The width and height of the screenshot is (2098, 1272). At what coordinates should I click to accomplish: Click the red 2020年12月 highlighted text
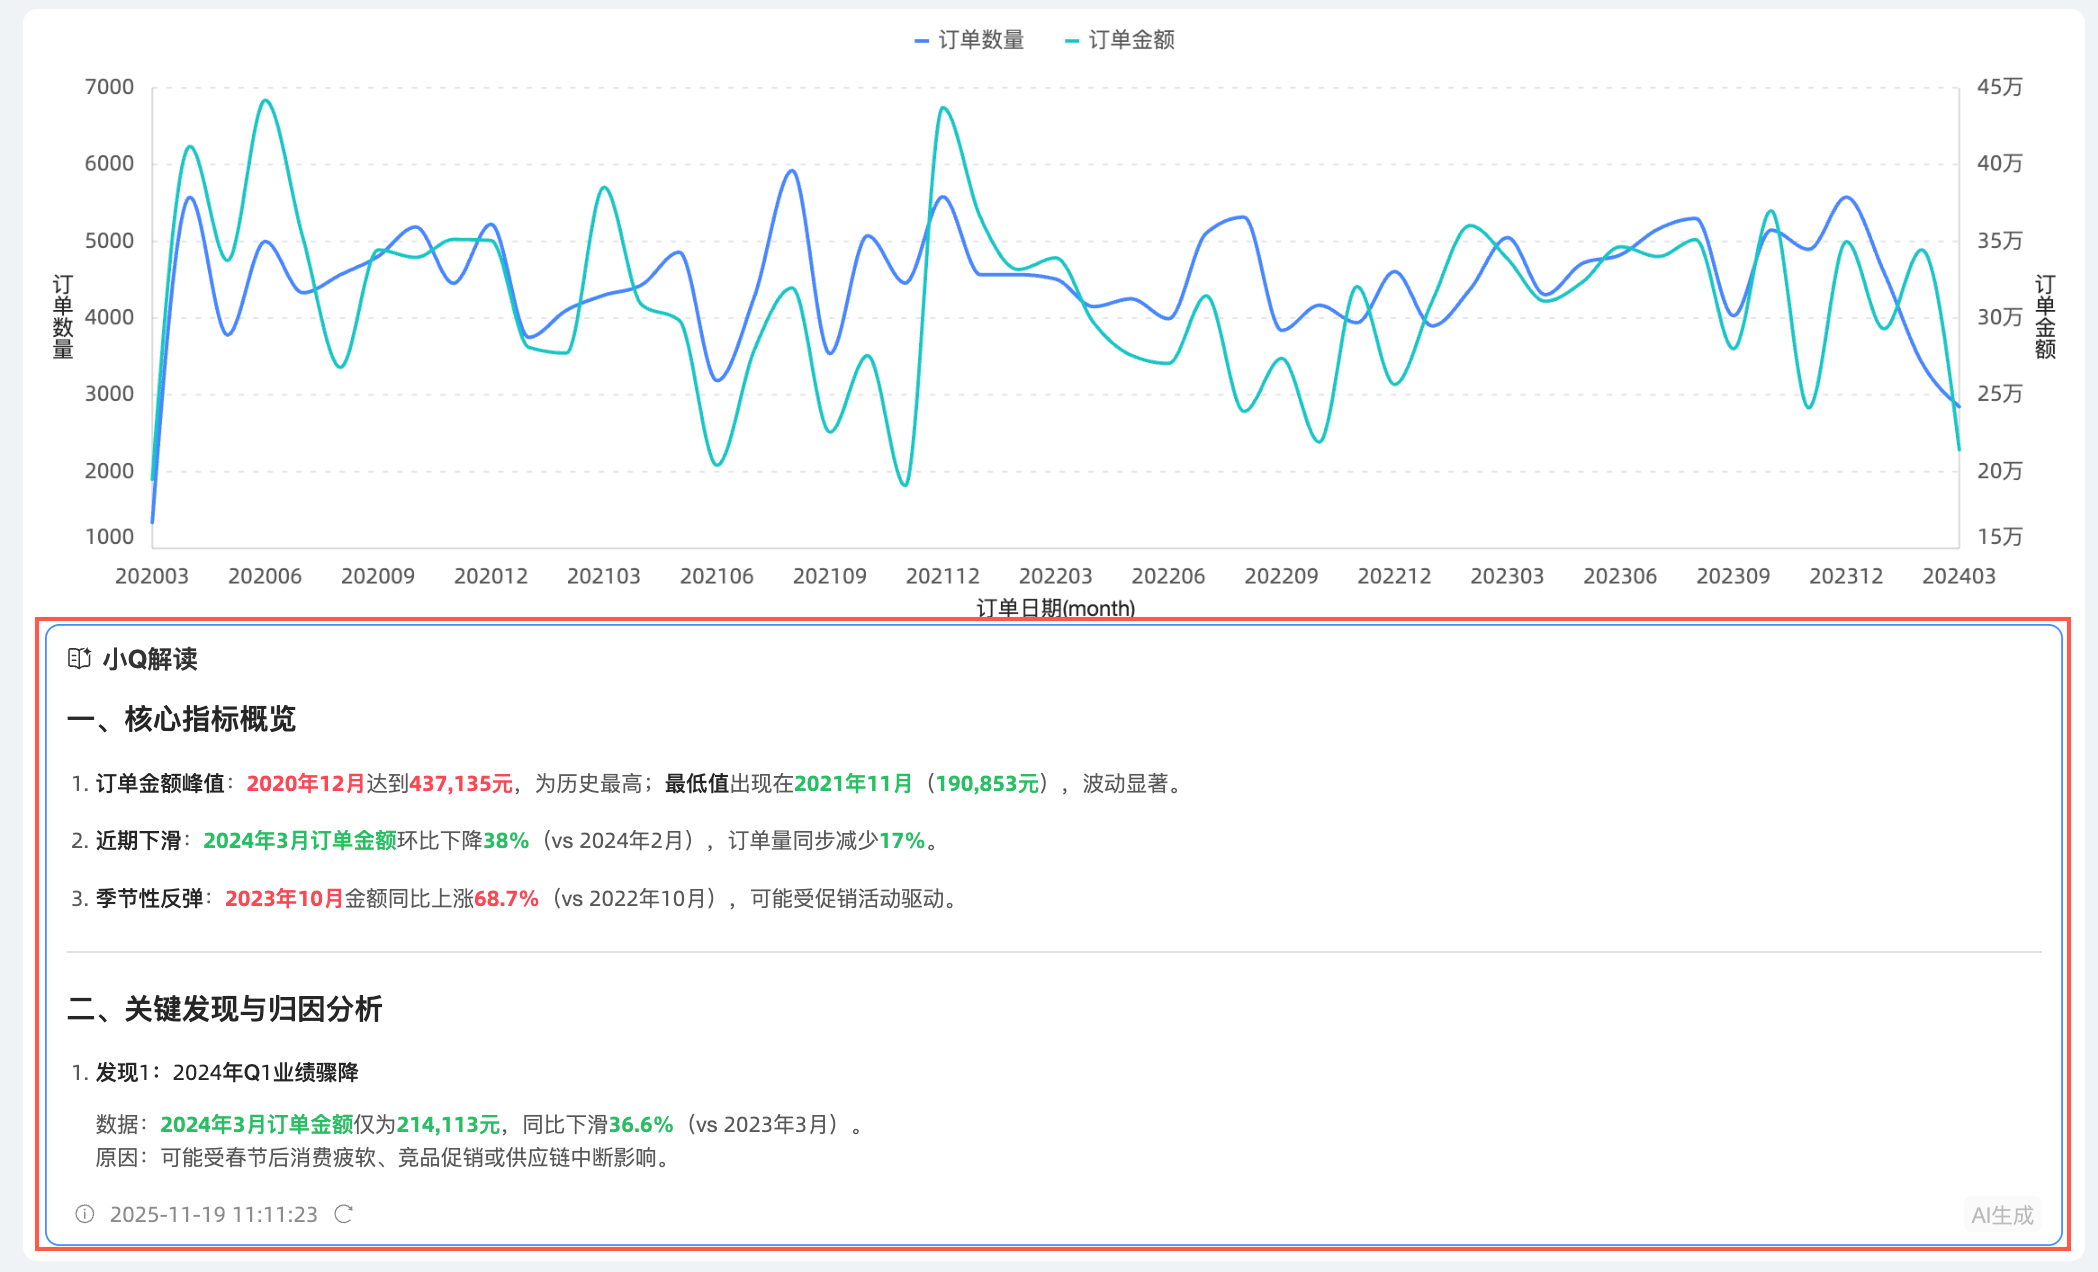click(x=305, y=784)
